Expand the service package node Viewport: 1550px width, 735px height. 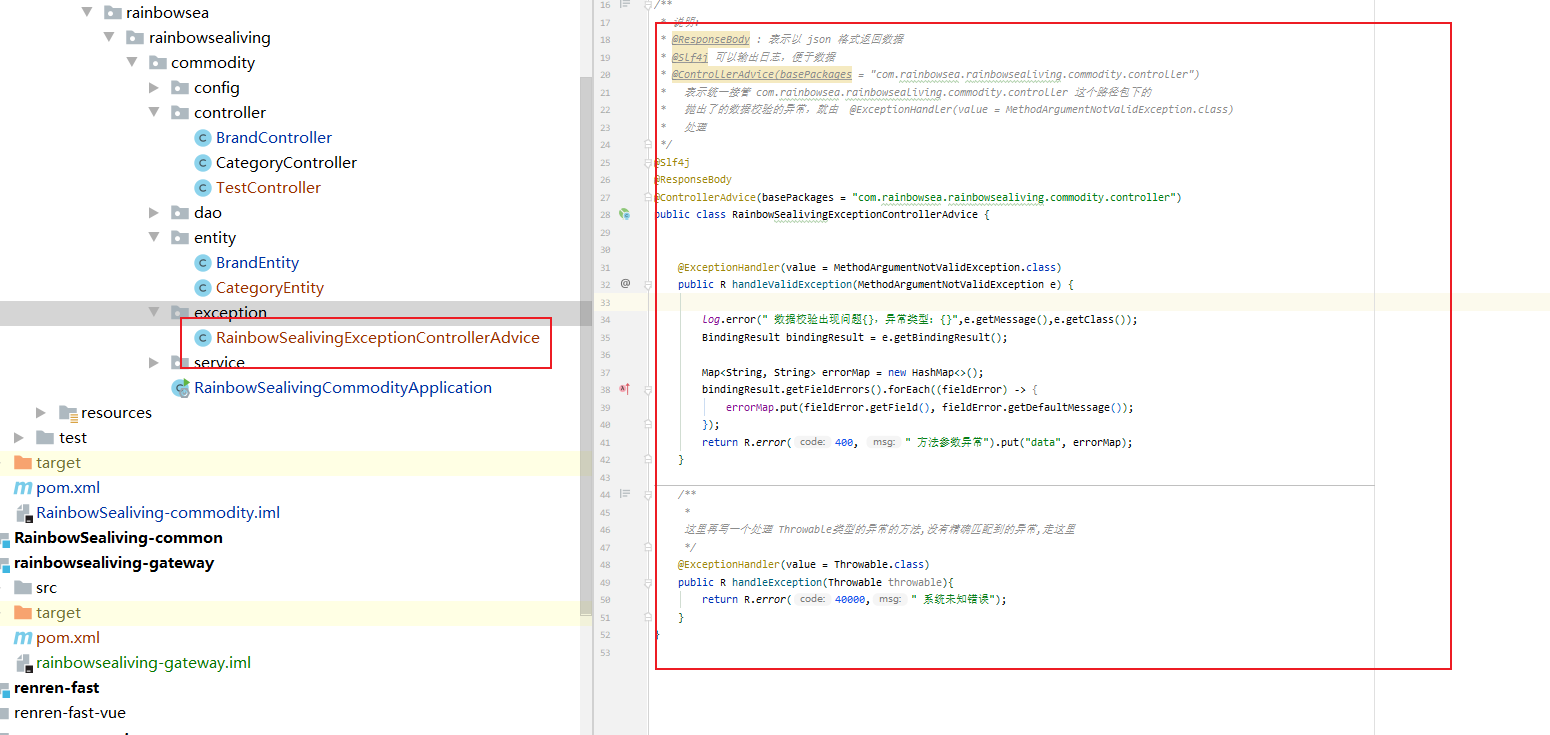click(154, 363)
